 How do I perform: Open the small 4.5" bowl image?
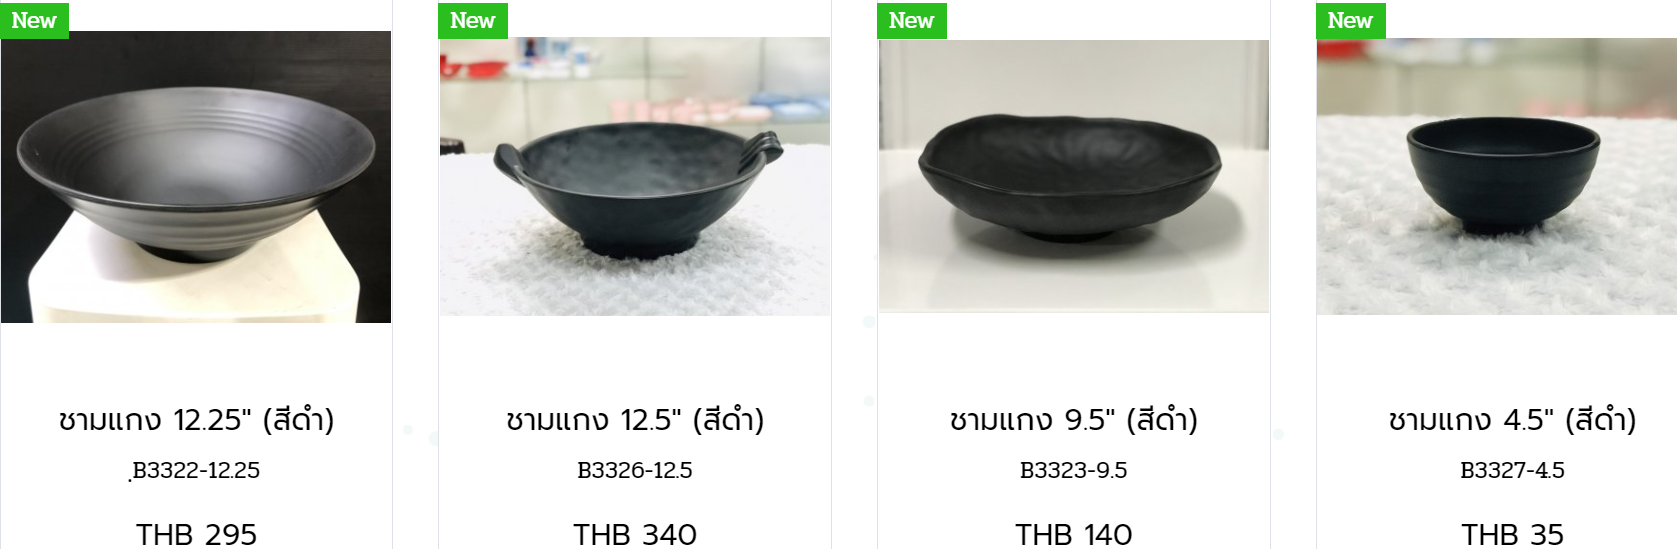[x=1496, y=177]
